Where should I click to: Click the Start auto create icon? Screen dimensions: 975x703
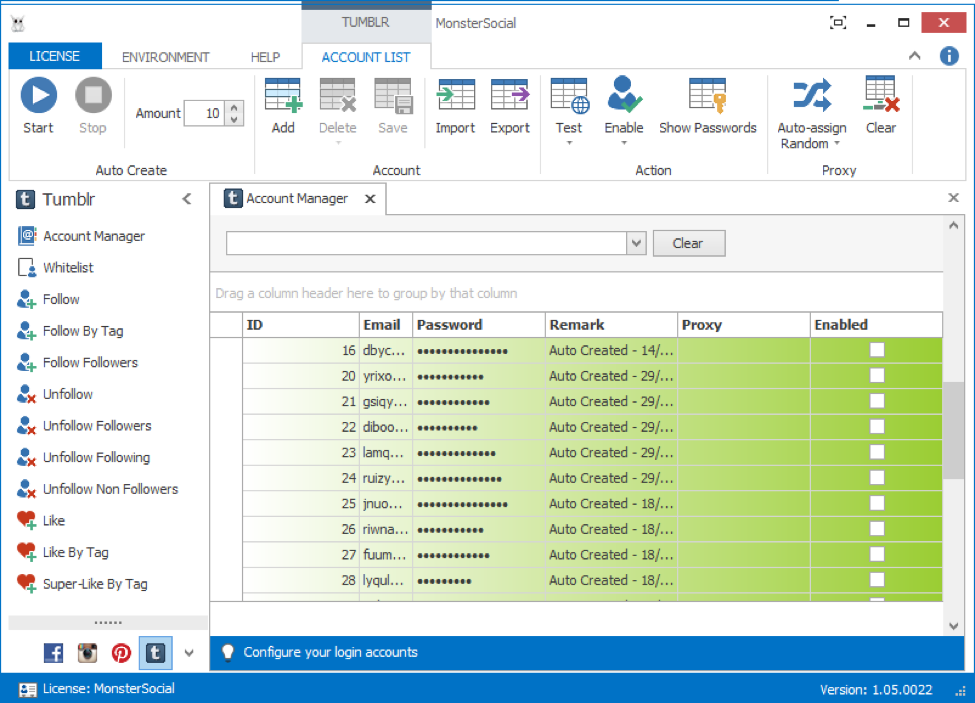pos(39,96)
